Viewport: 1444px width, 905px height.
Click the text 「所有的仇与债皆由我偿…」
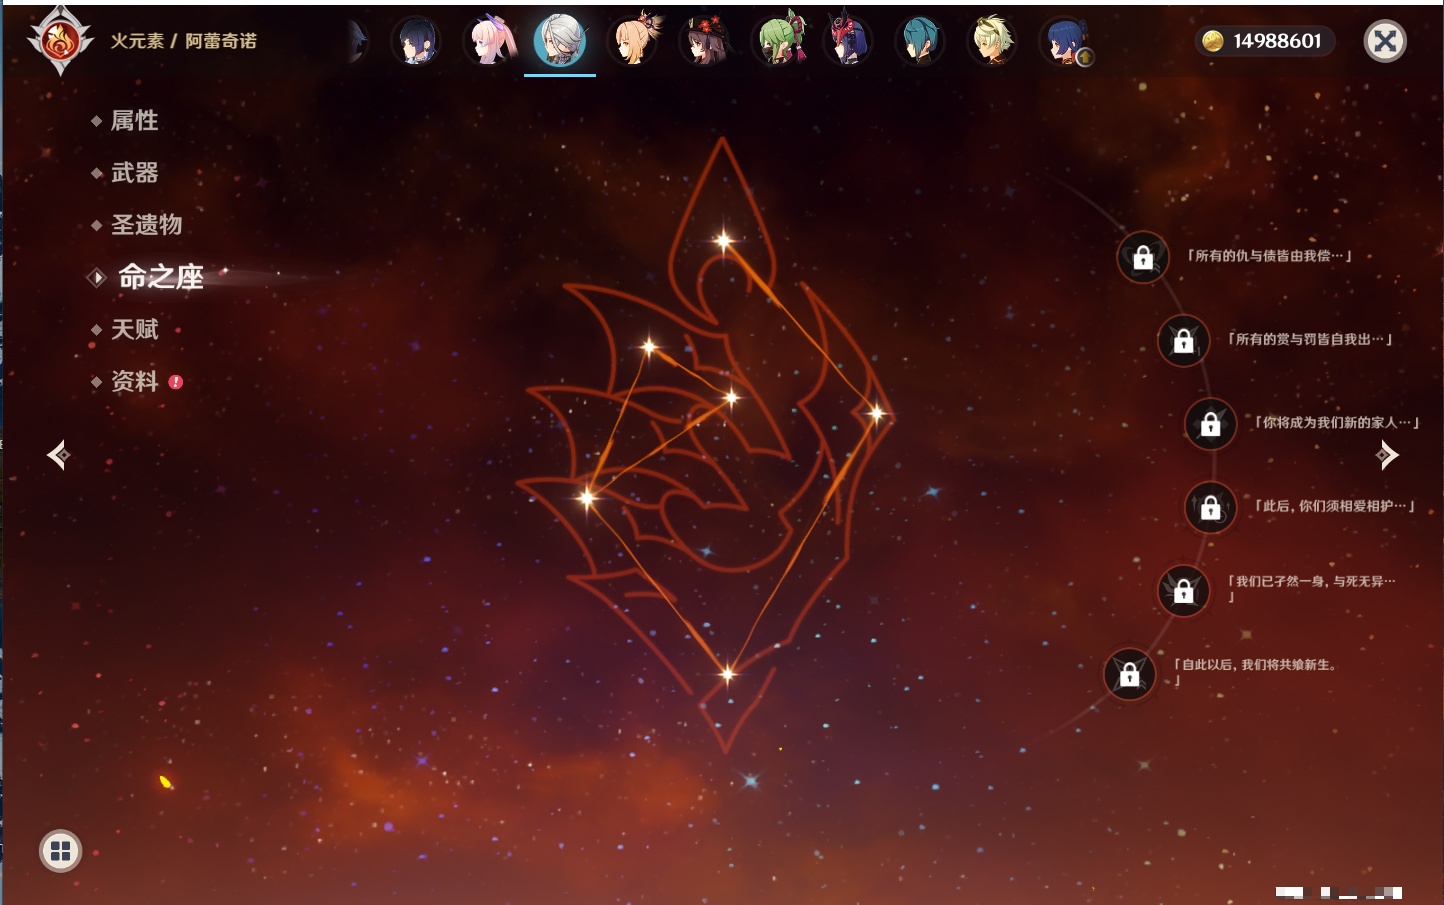(x=1270, y=256)
